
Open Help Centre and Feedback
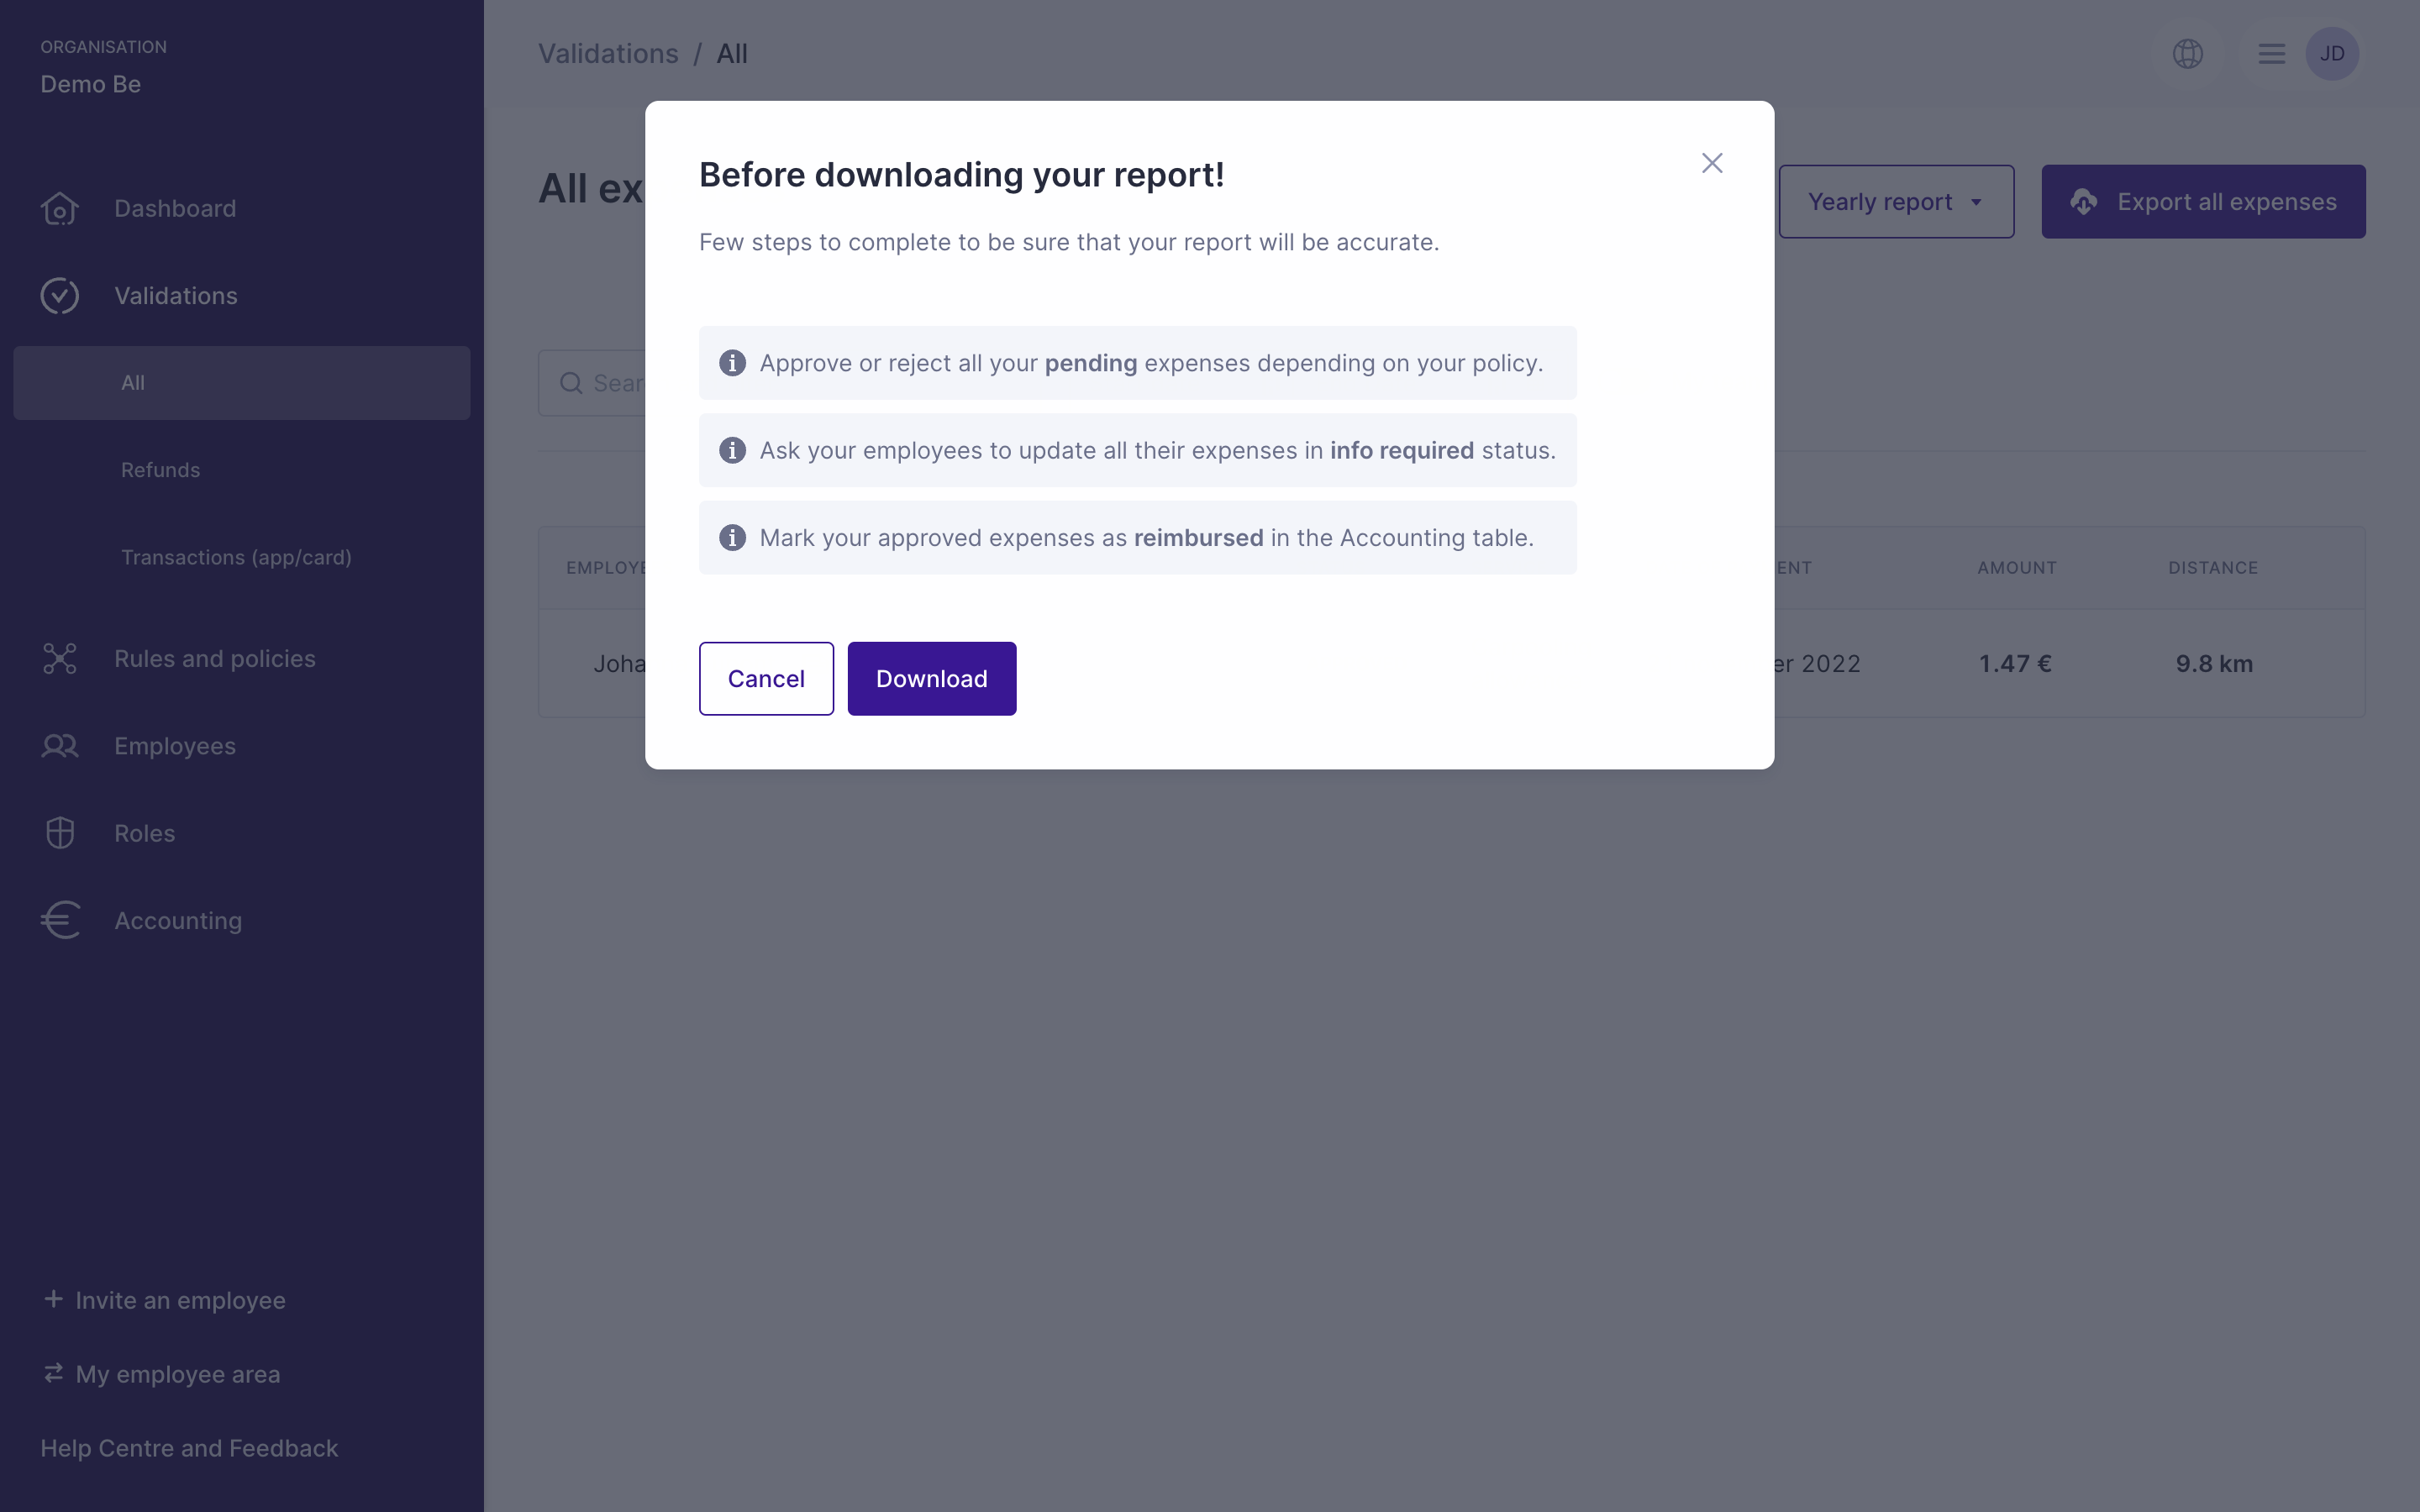(189, 1448)
